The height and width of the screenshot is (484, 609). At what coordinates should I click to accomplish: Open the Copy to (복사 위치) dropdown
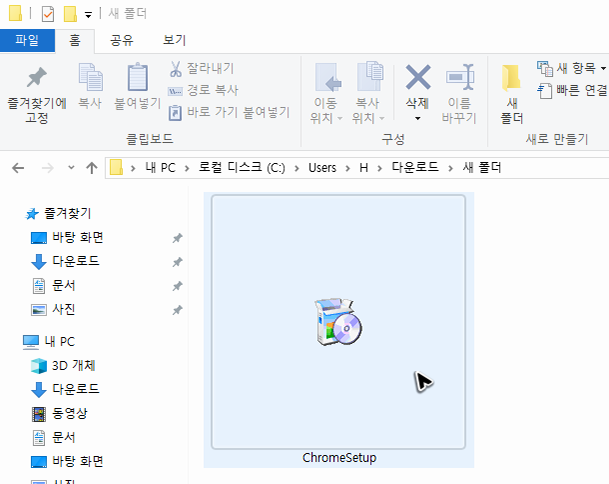coord(368,118)
